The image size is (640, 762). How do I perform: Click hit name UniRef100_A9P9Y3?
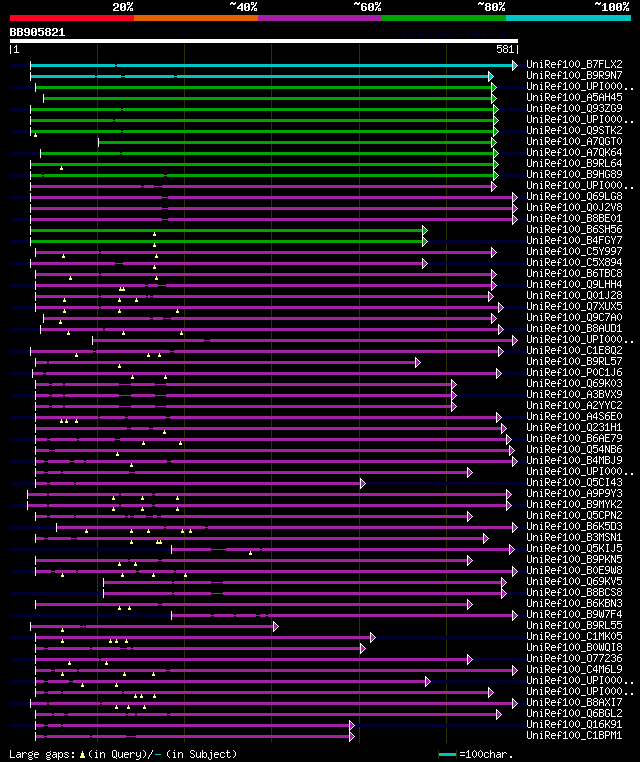(x=574, y=493)
